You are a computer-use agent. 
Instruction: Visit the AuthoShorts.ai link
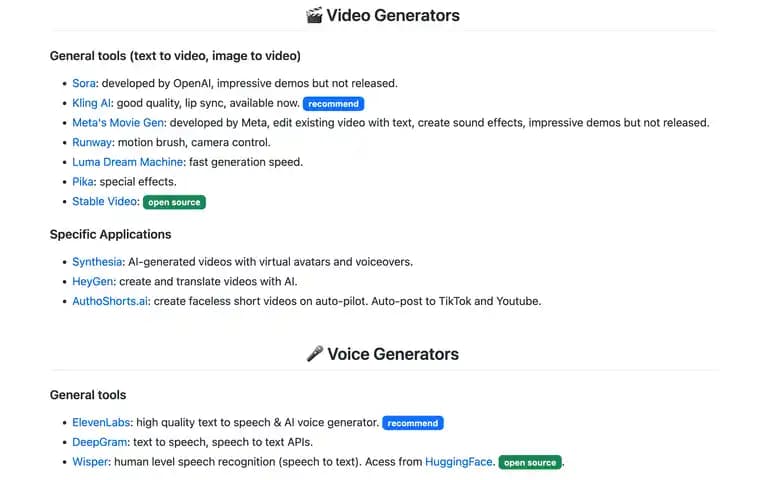110,301
